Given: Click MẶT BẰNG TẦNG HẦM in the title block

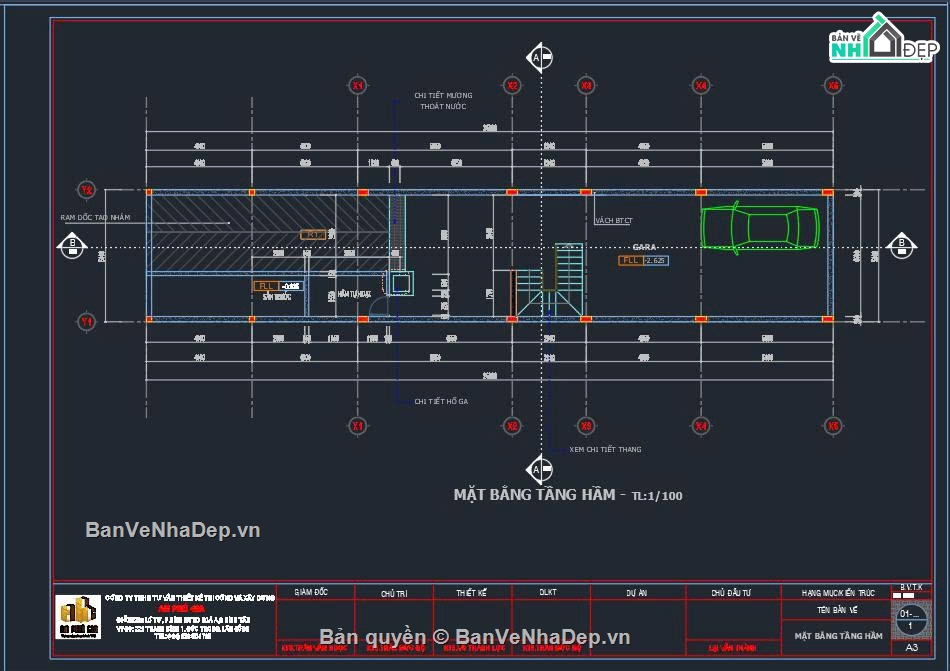Looking at the screenshot, I should [839, 636].
